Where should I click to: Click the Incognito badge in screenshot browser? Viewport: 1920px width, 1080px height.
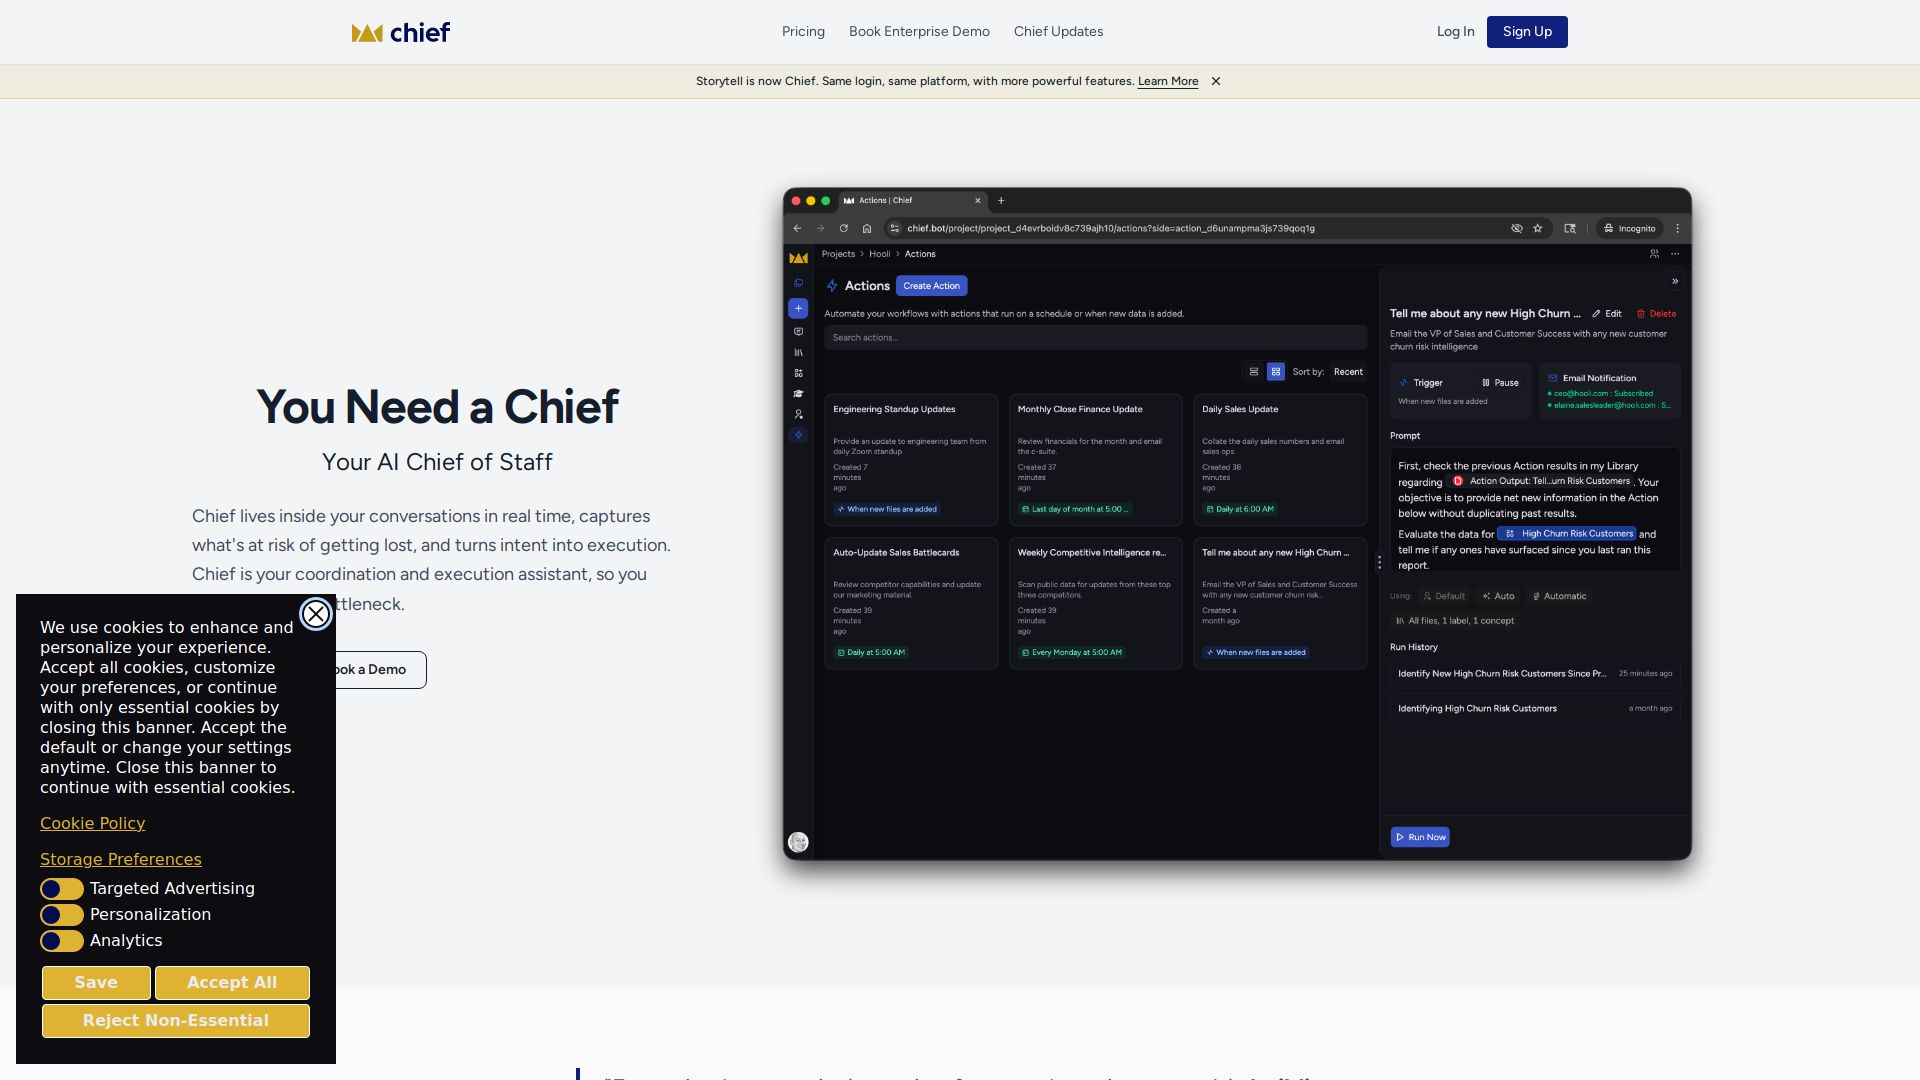point(1629,228)
